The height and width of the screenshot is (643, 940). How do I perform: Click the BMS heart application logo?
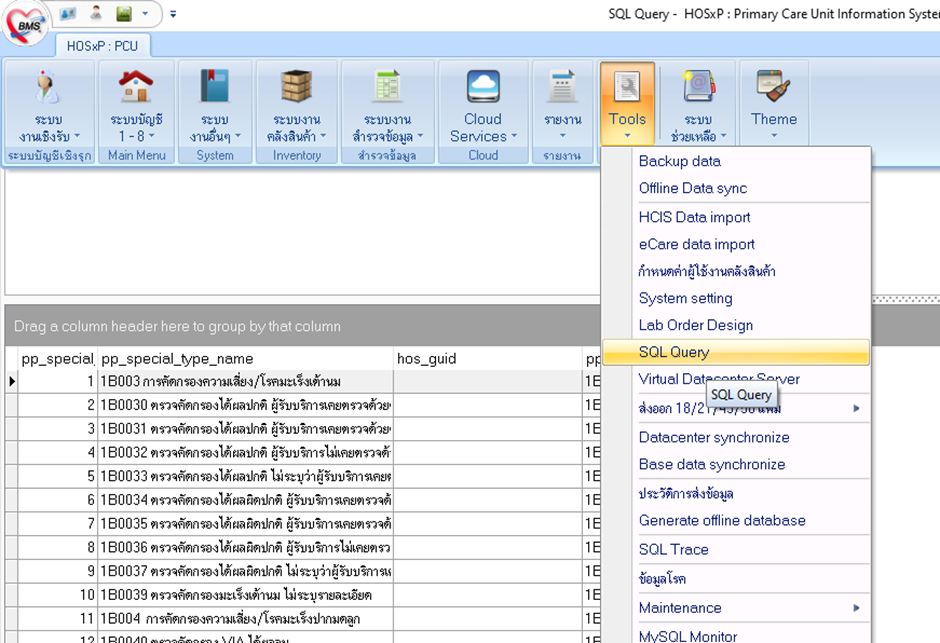click(x=25, y=24)
